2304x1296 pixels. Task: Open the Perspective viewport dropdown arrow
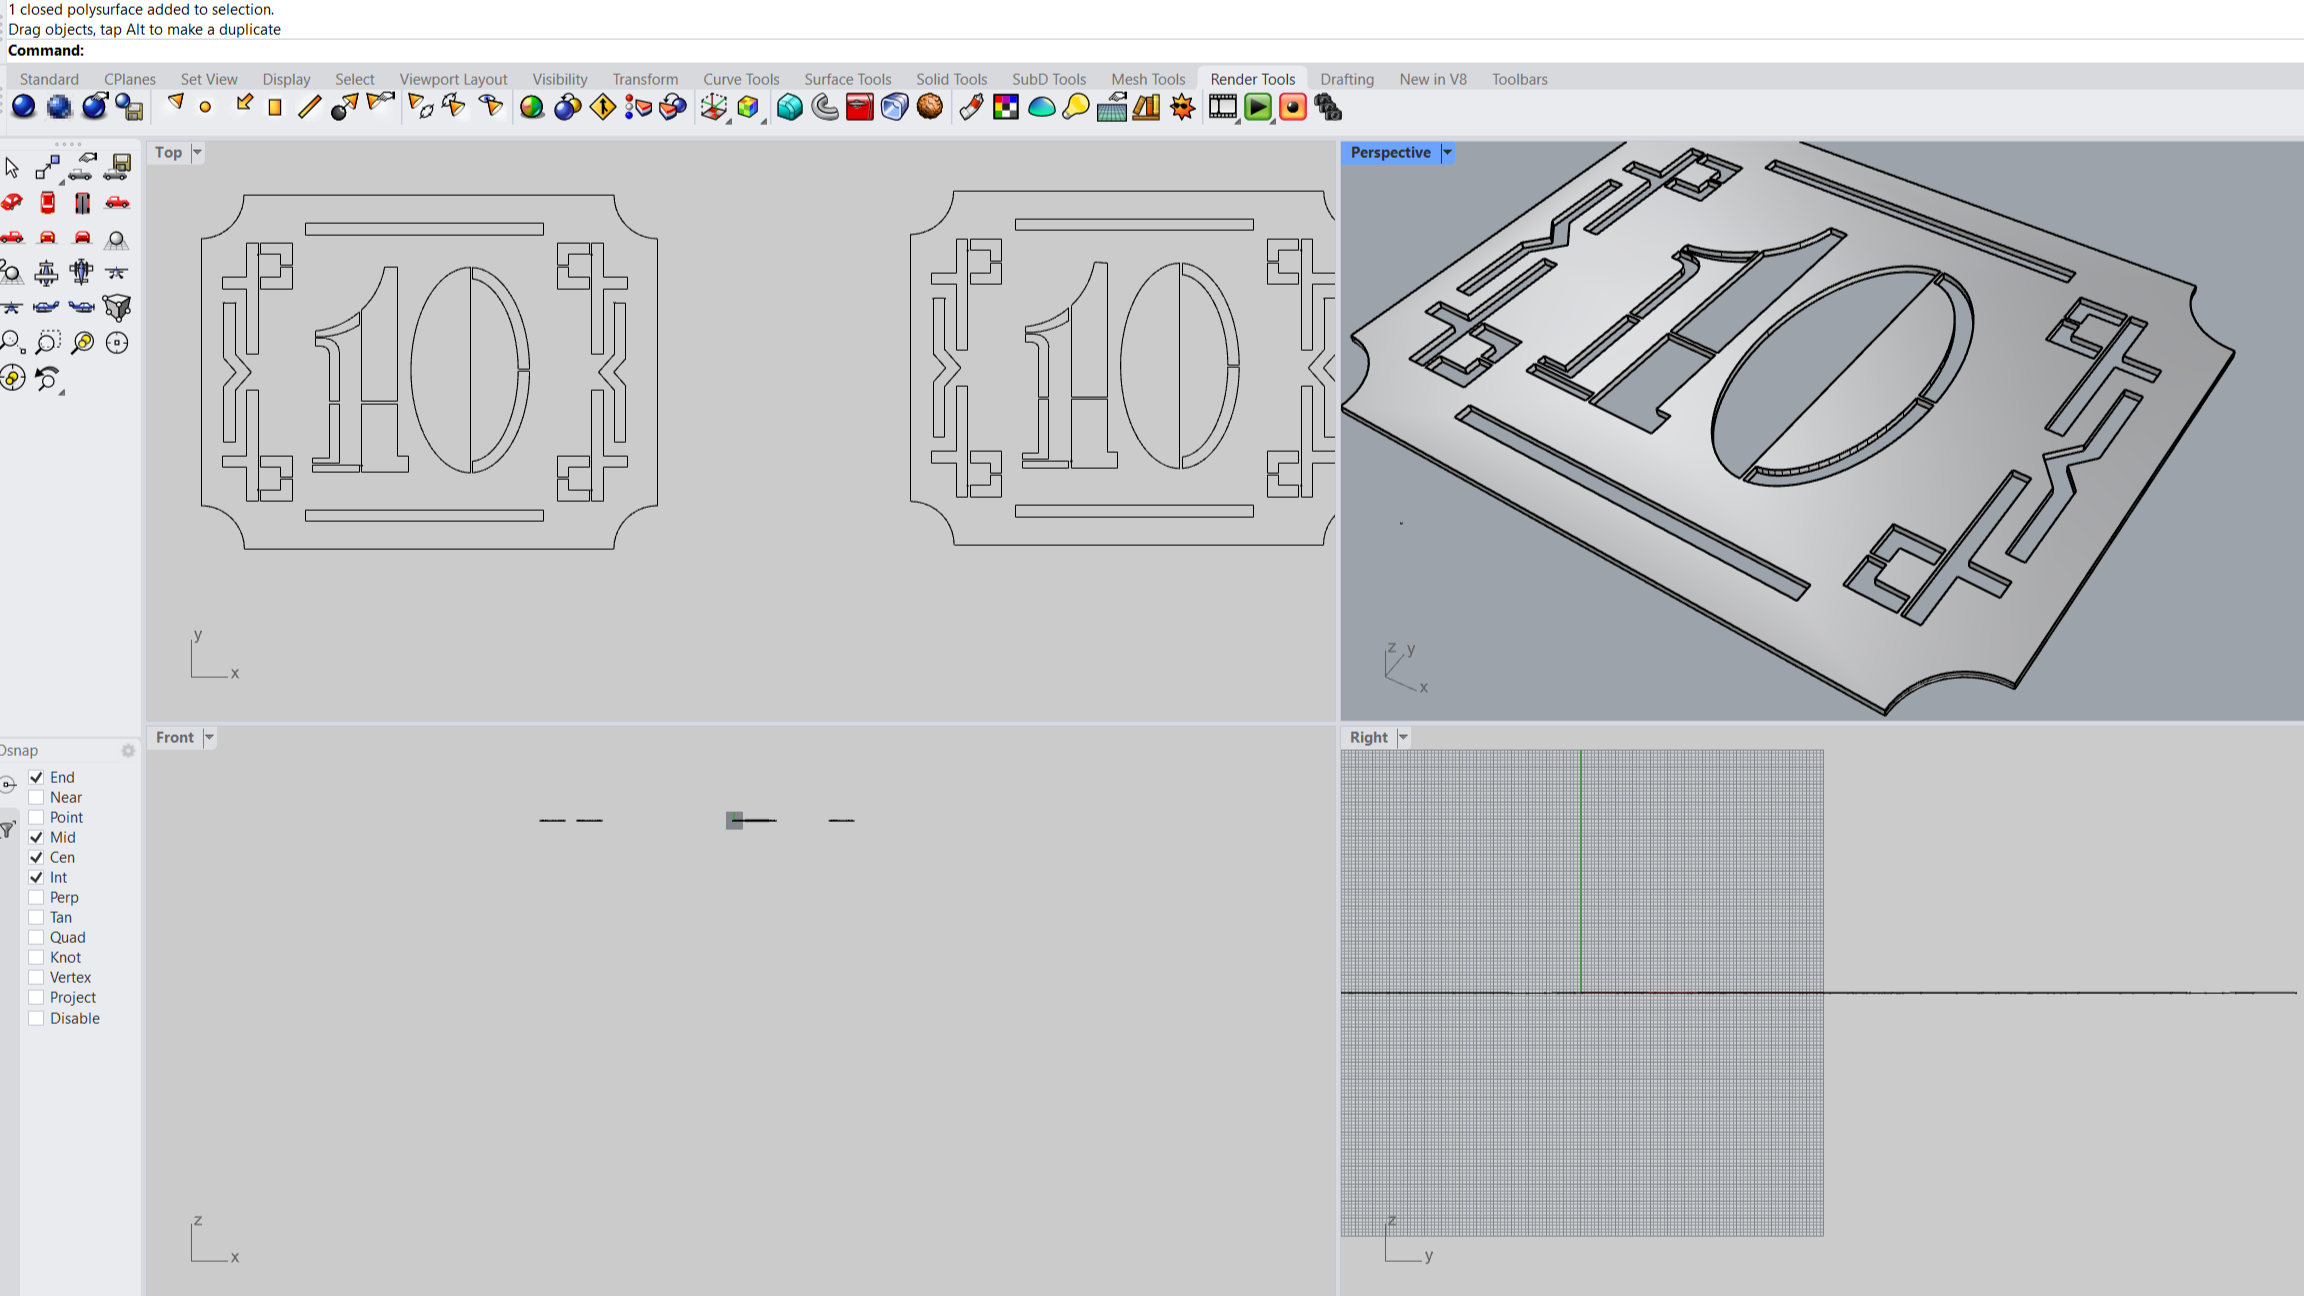pyautogui.click(x=1447, y=152)
